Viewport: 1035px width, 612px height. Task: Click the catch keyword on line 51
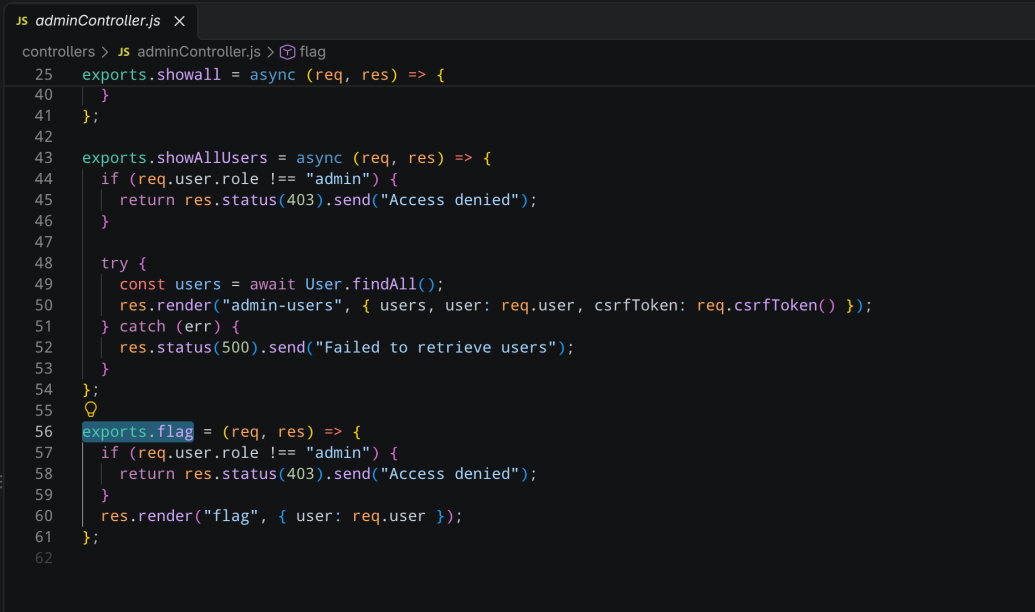click(x=143, y=326)
